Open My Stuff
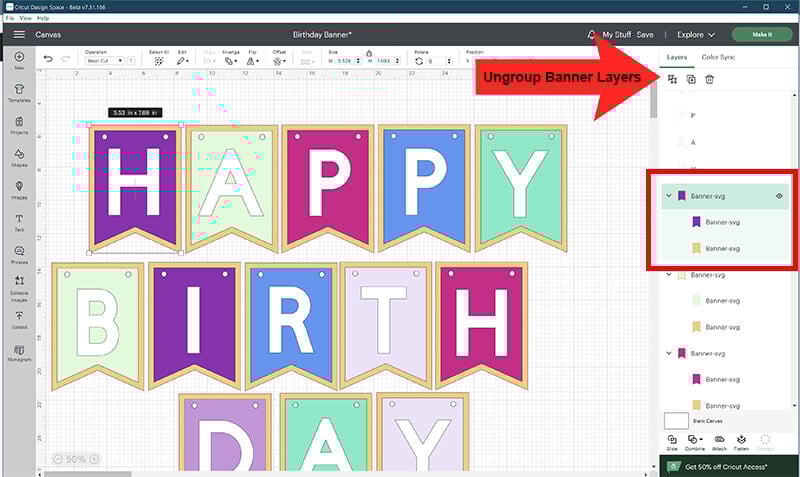The height and width of the screenshot is (477, 800). (616, 35)
